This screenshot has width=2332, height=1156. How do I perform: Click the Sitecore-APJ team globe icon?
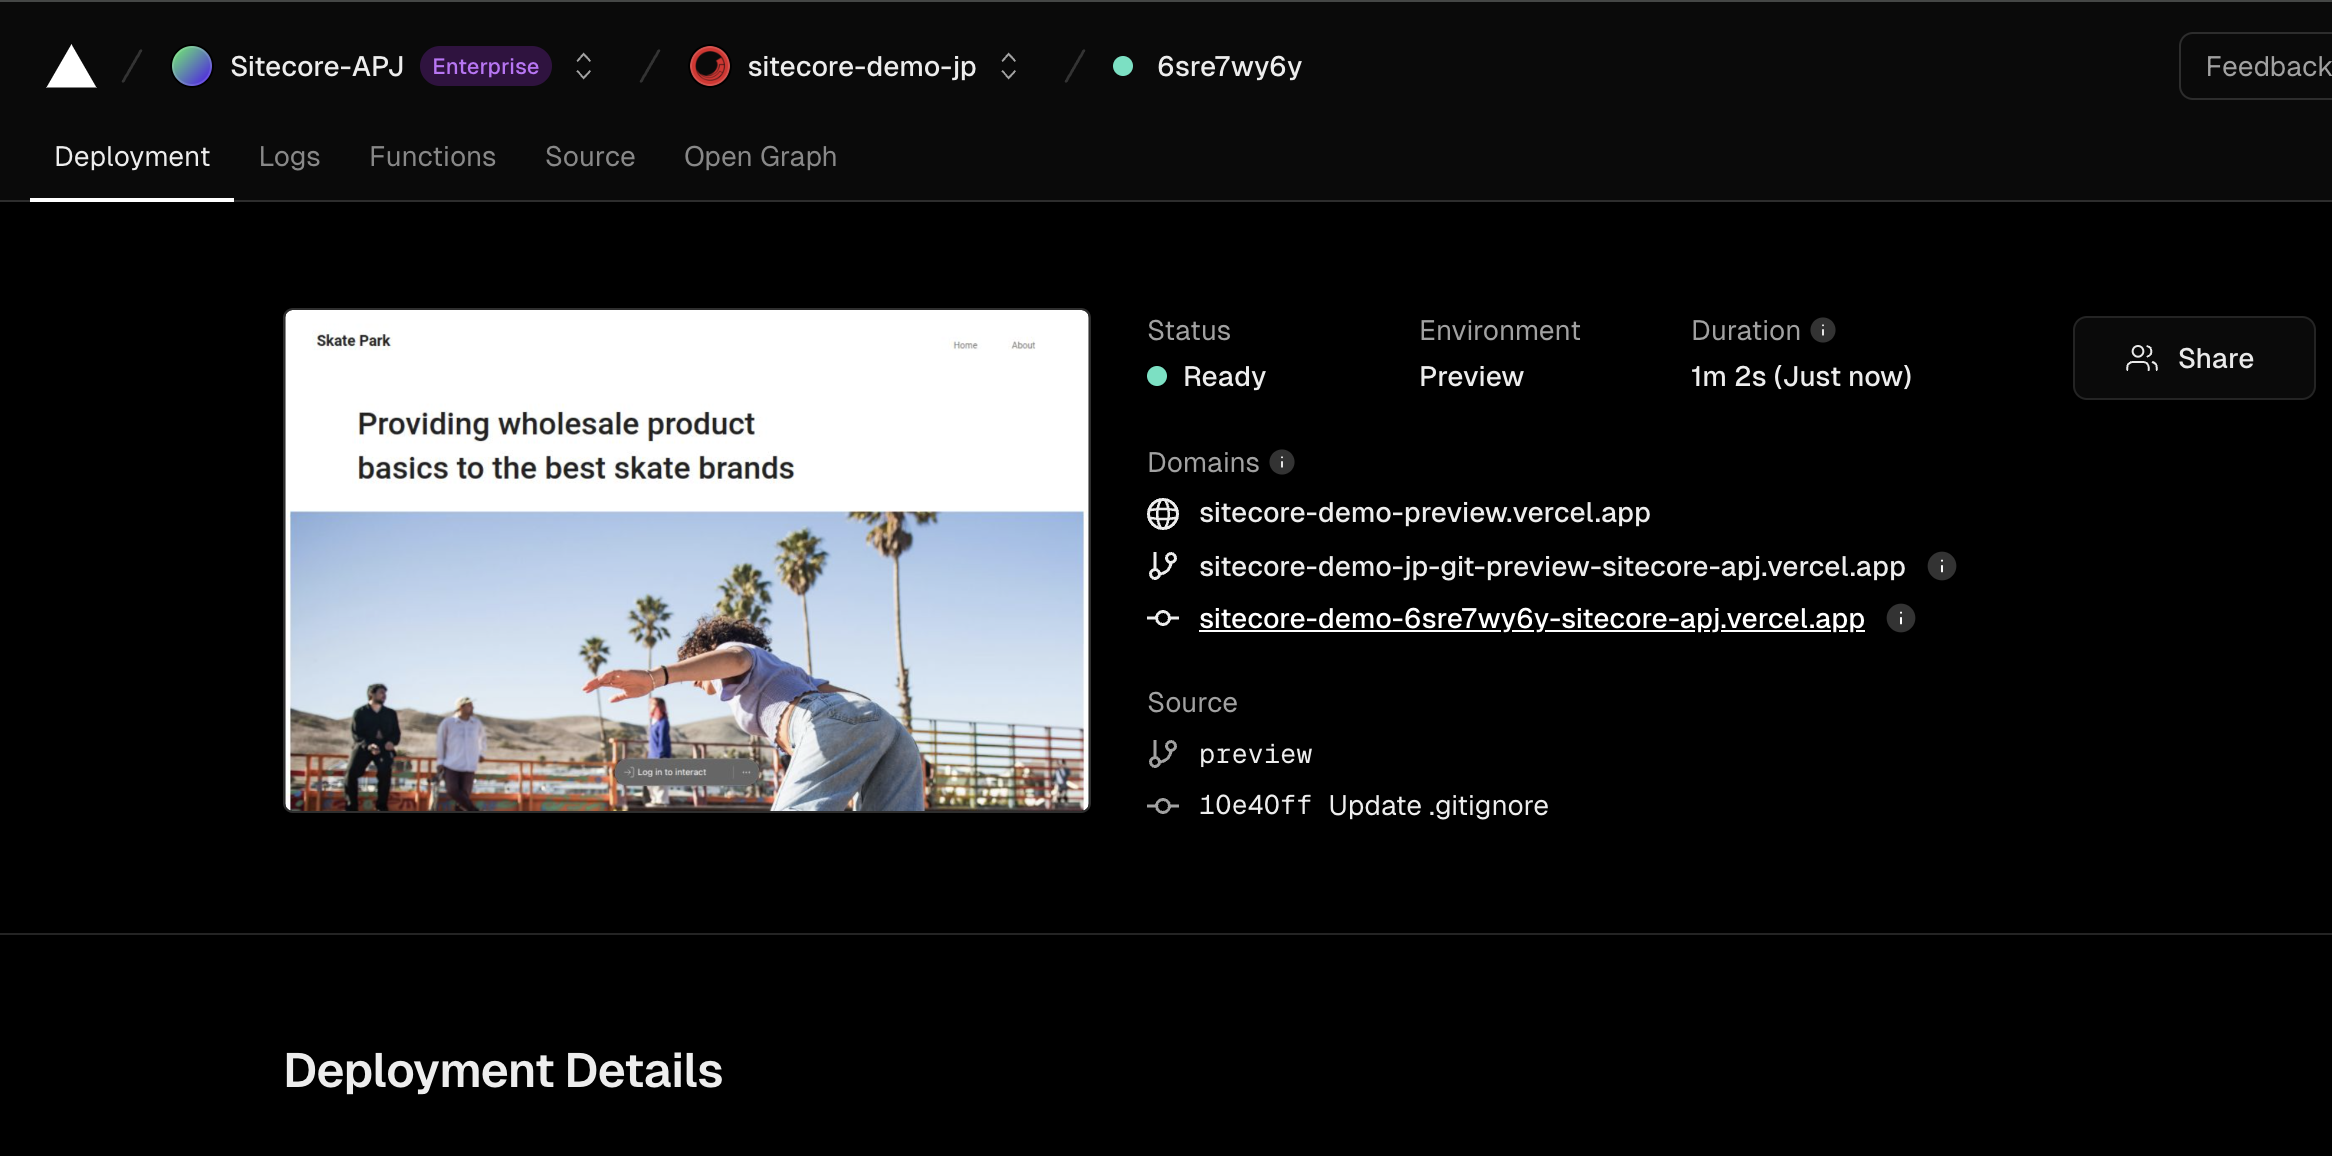(x=195, y=65)
